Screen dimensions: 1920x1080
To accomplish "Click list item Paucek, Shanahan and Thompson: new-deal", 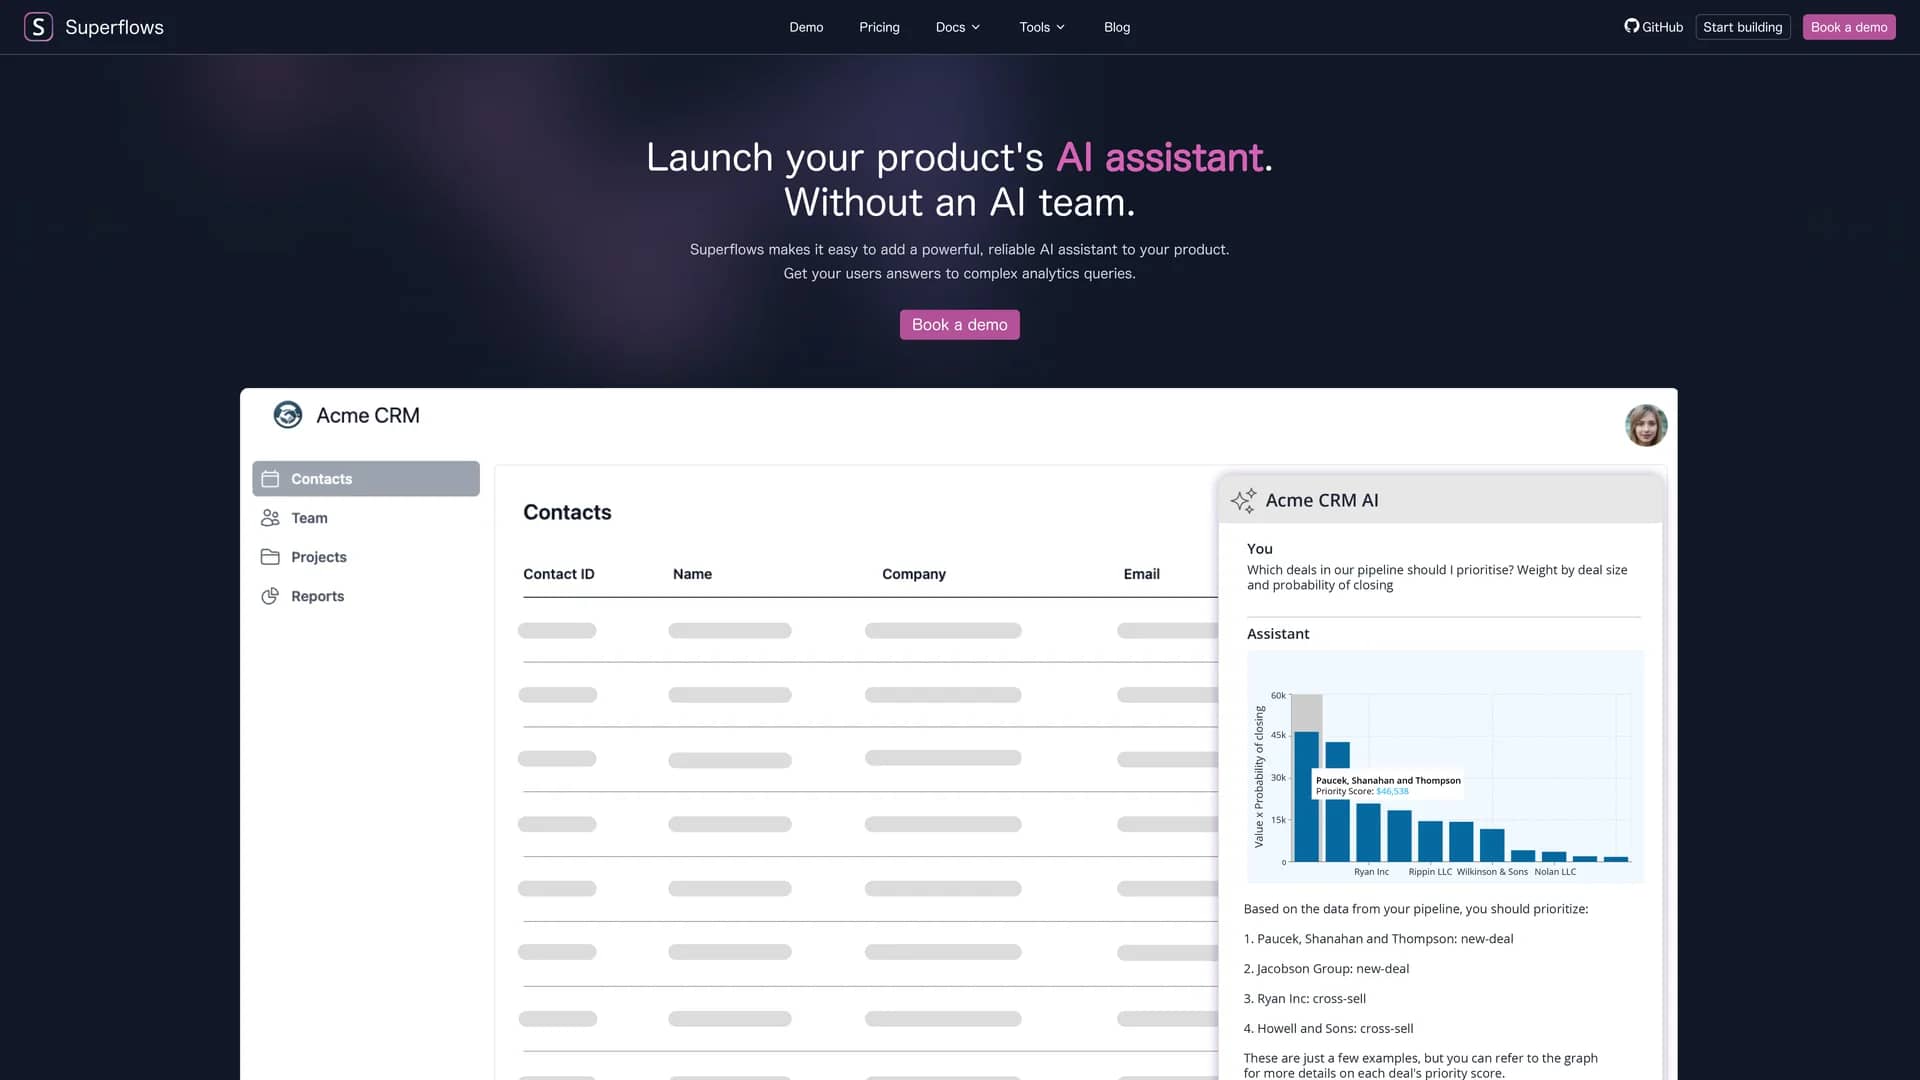I will [1378, 939].
